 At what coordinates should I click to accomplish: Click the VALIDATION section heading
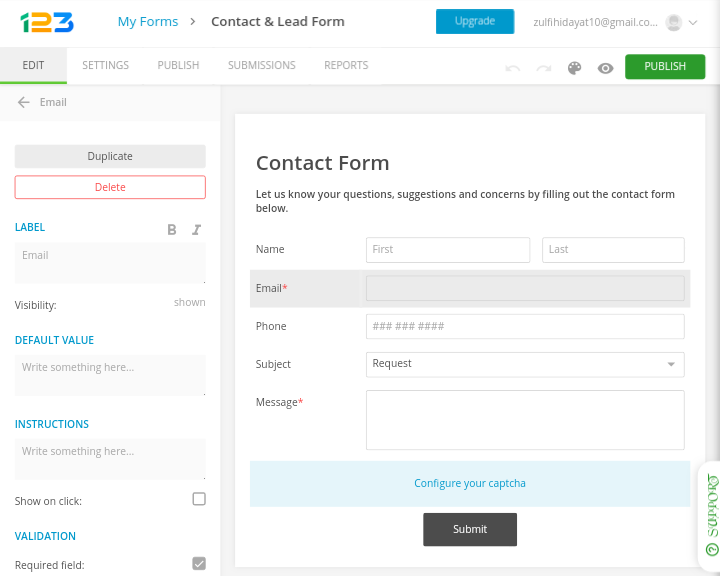pos(45,536)
